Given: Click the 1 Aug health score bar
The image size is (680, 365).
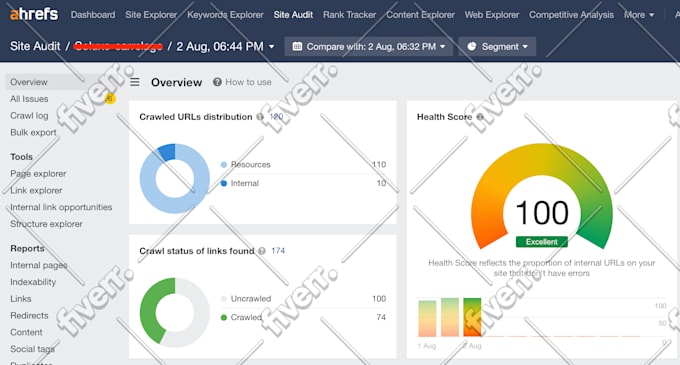Looking at the screenshot, I should (427, 319).
